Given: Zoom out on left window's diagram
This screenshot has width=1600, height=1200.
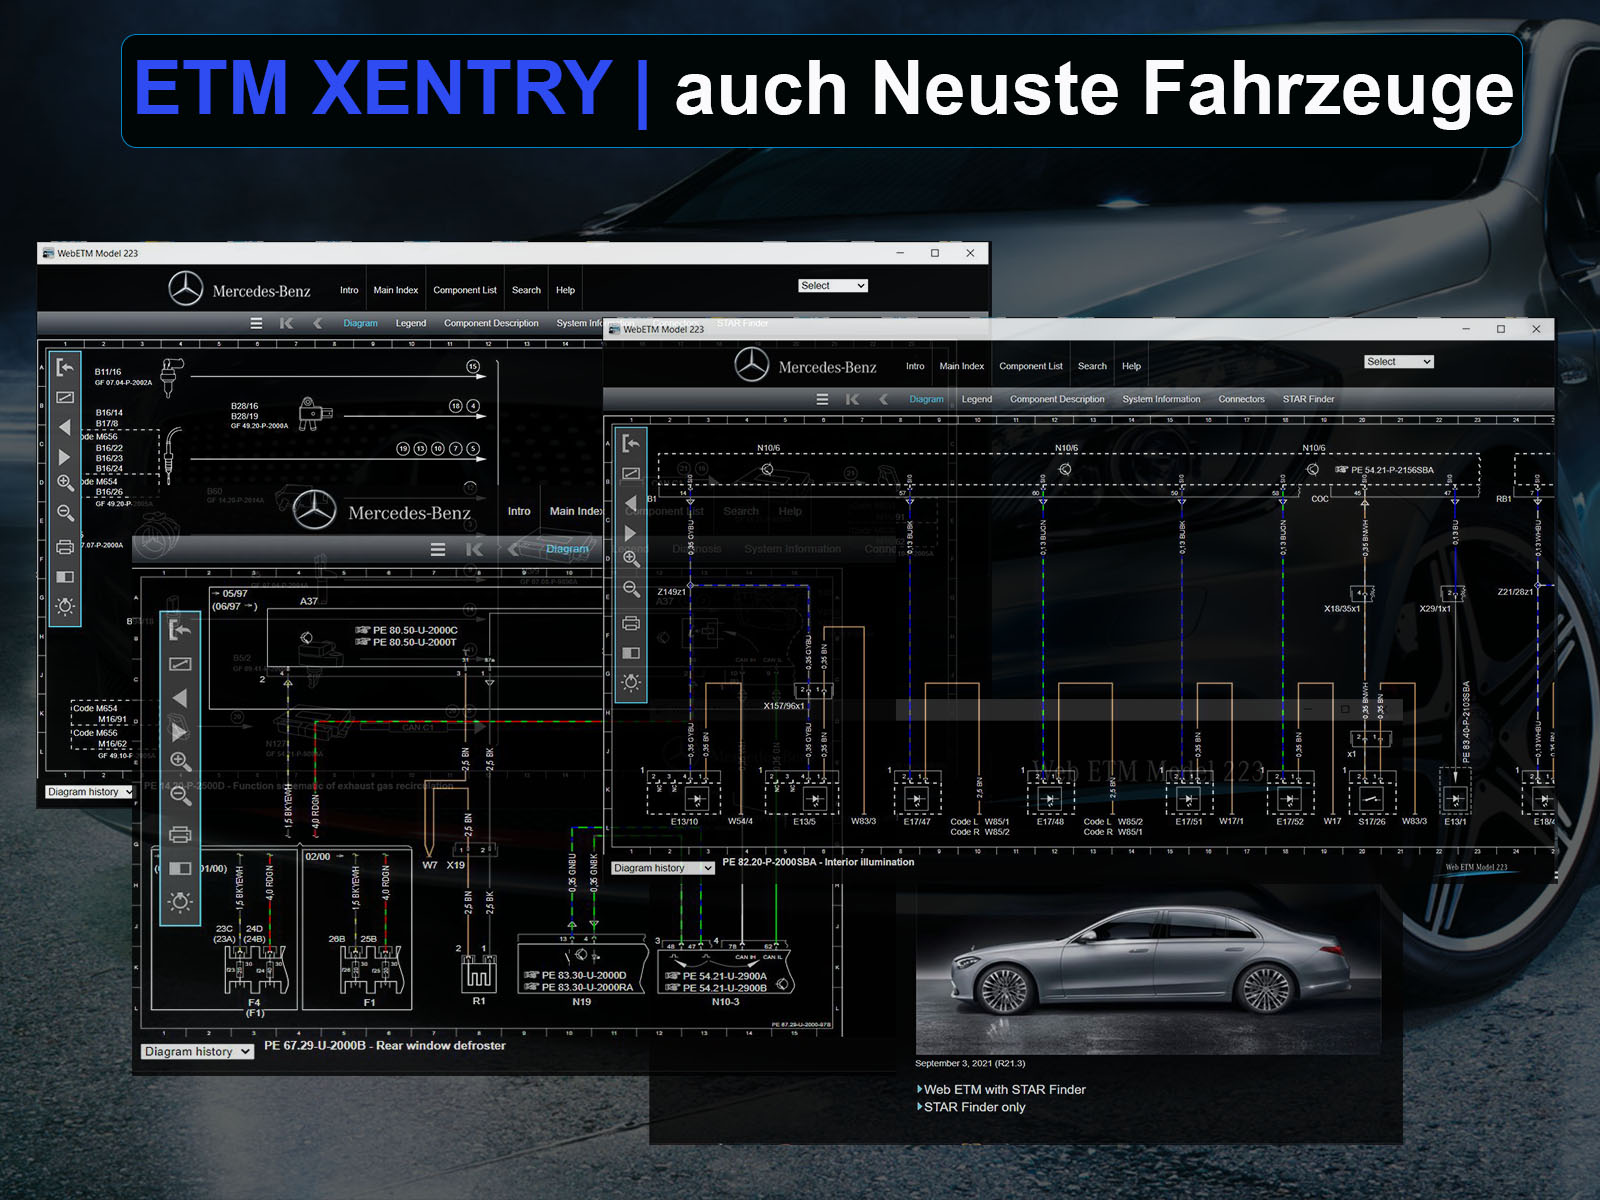Looking at the screenshot, I should pos(65,514).
